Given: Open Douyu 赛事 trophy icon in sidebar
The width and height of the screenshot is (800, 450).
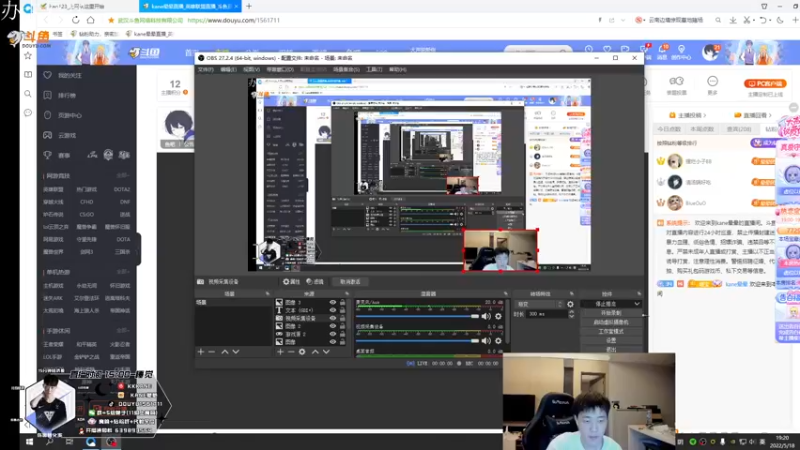Looking at the screenshot, I should tap(47, 155).
